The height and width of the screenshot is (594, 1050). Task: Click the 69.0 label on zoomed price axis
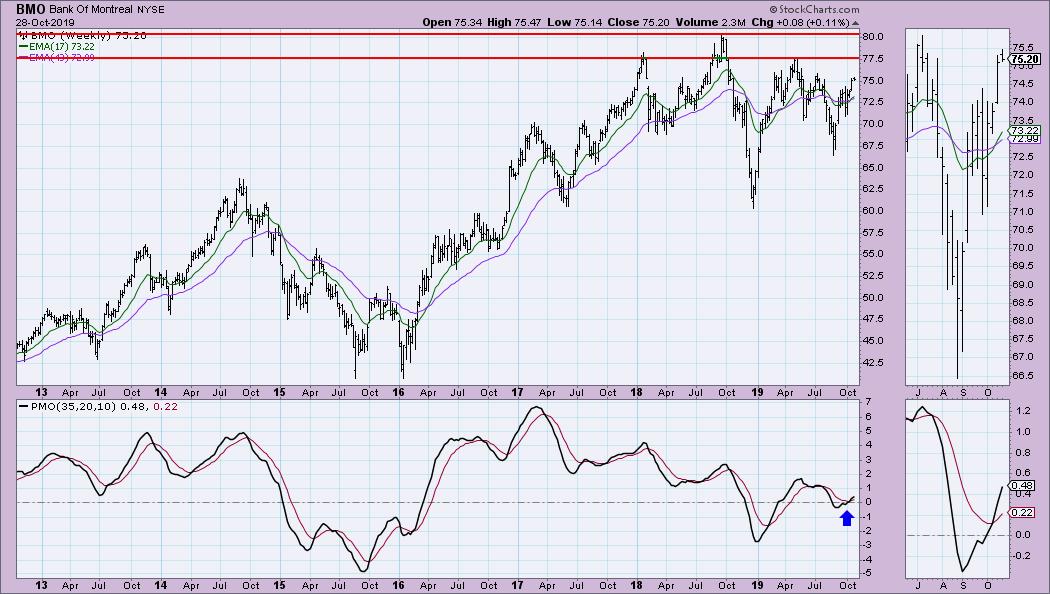click(1023, 284)
